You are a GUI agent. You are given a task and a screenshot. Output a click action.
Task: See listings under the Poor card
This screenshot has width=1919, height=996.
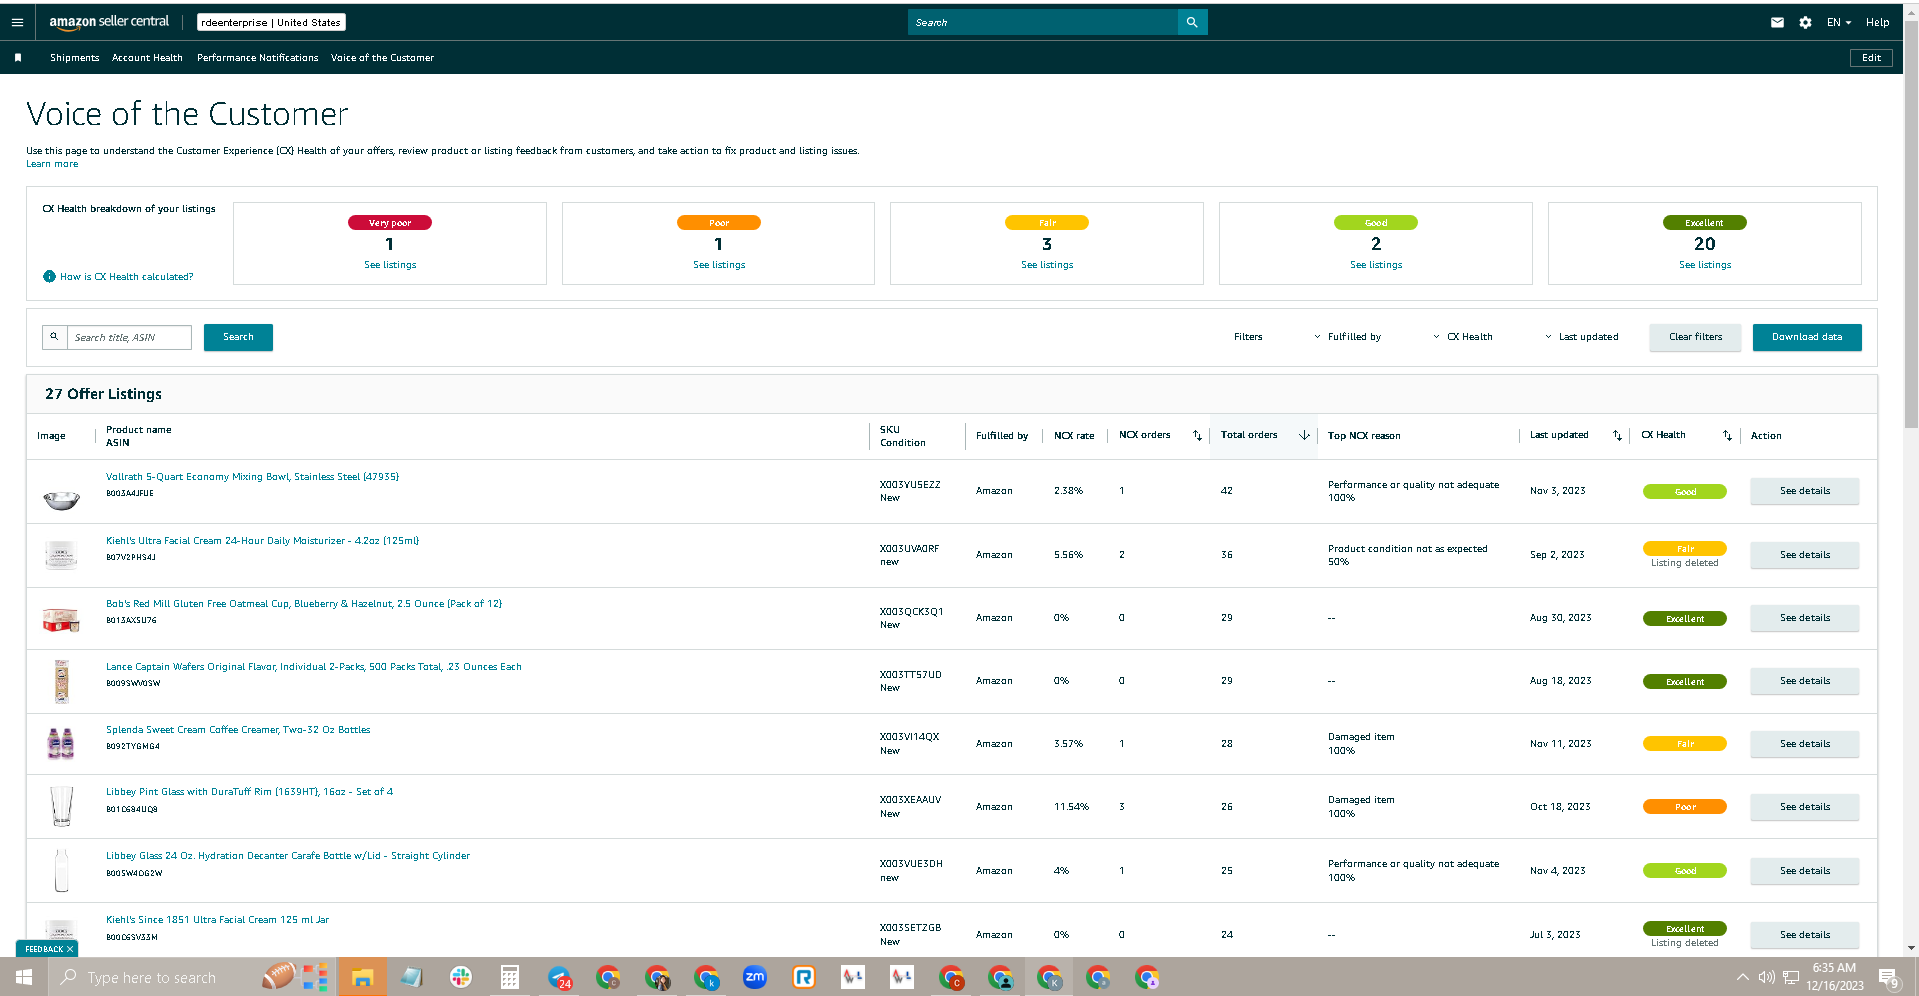719,265
